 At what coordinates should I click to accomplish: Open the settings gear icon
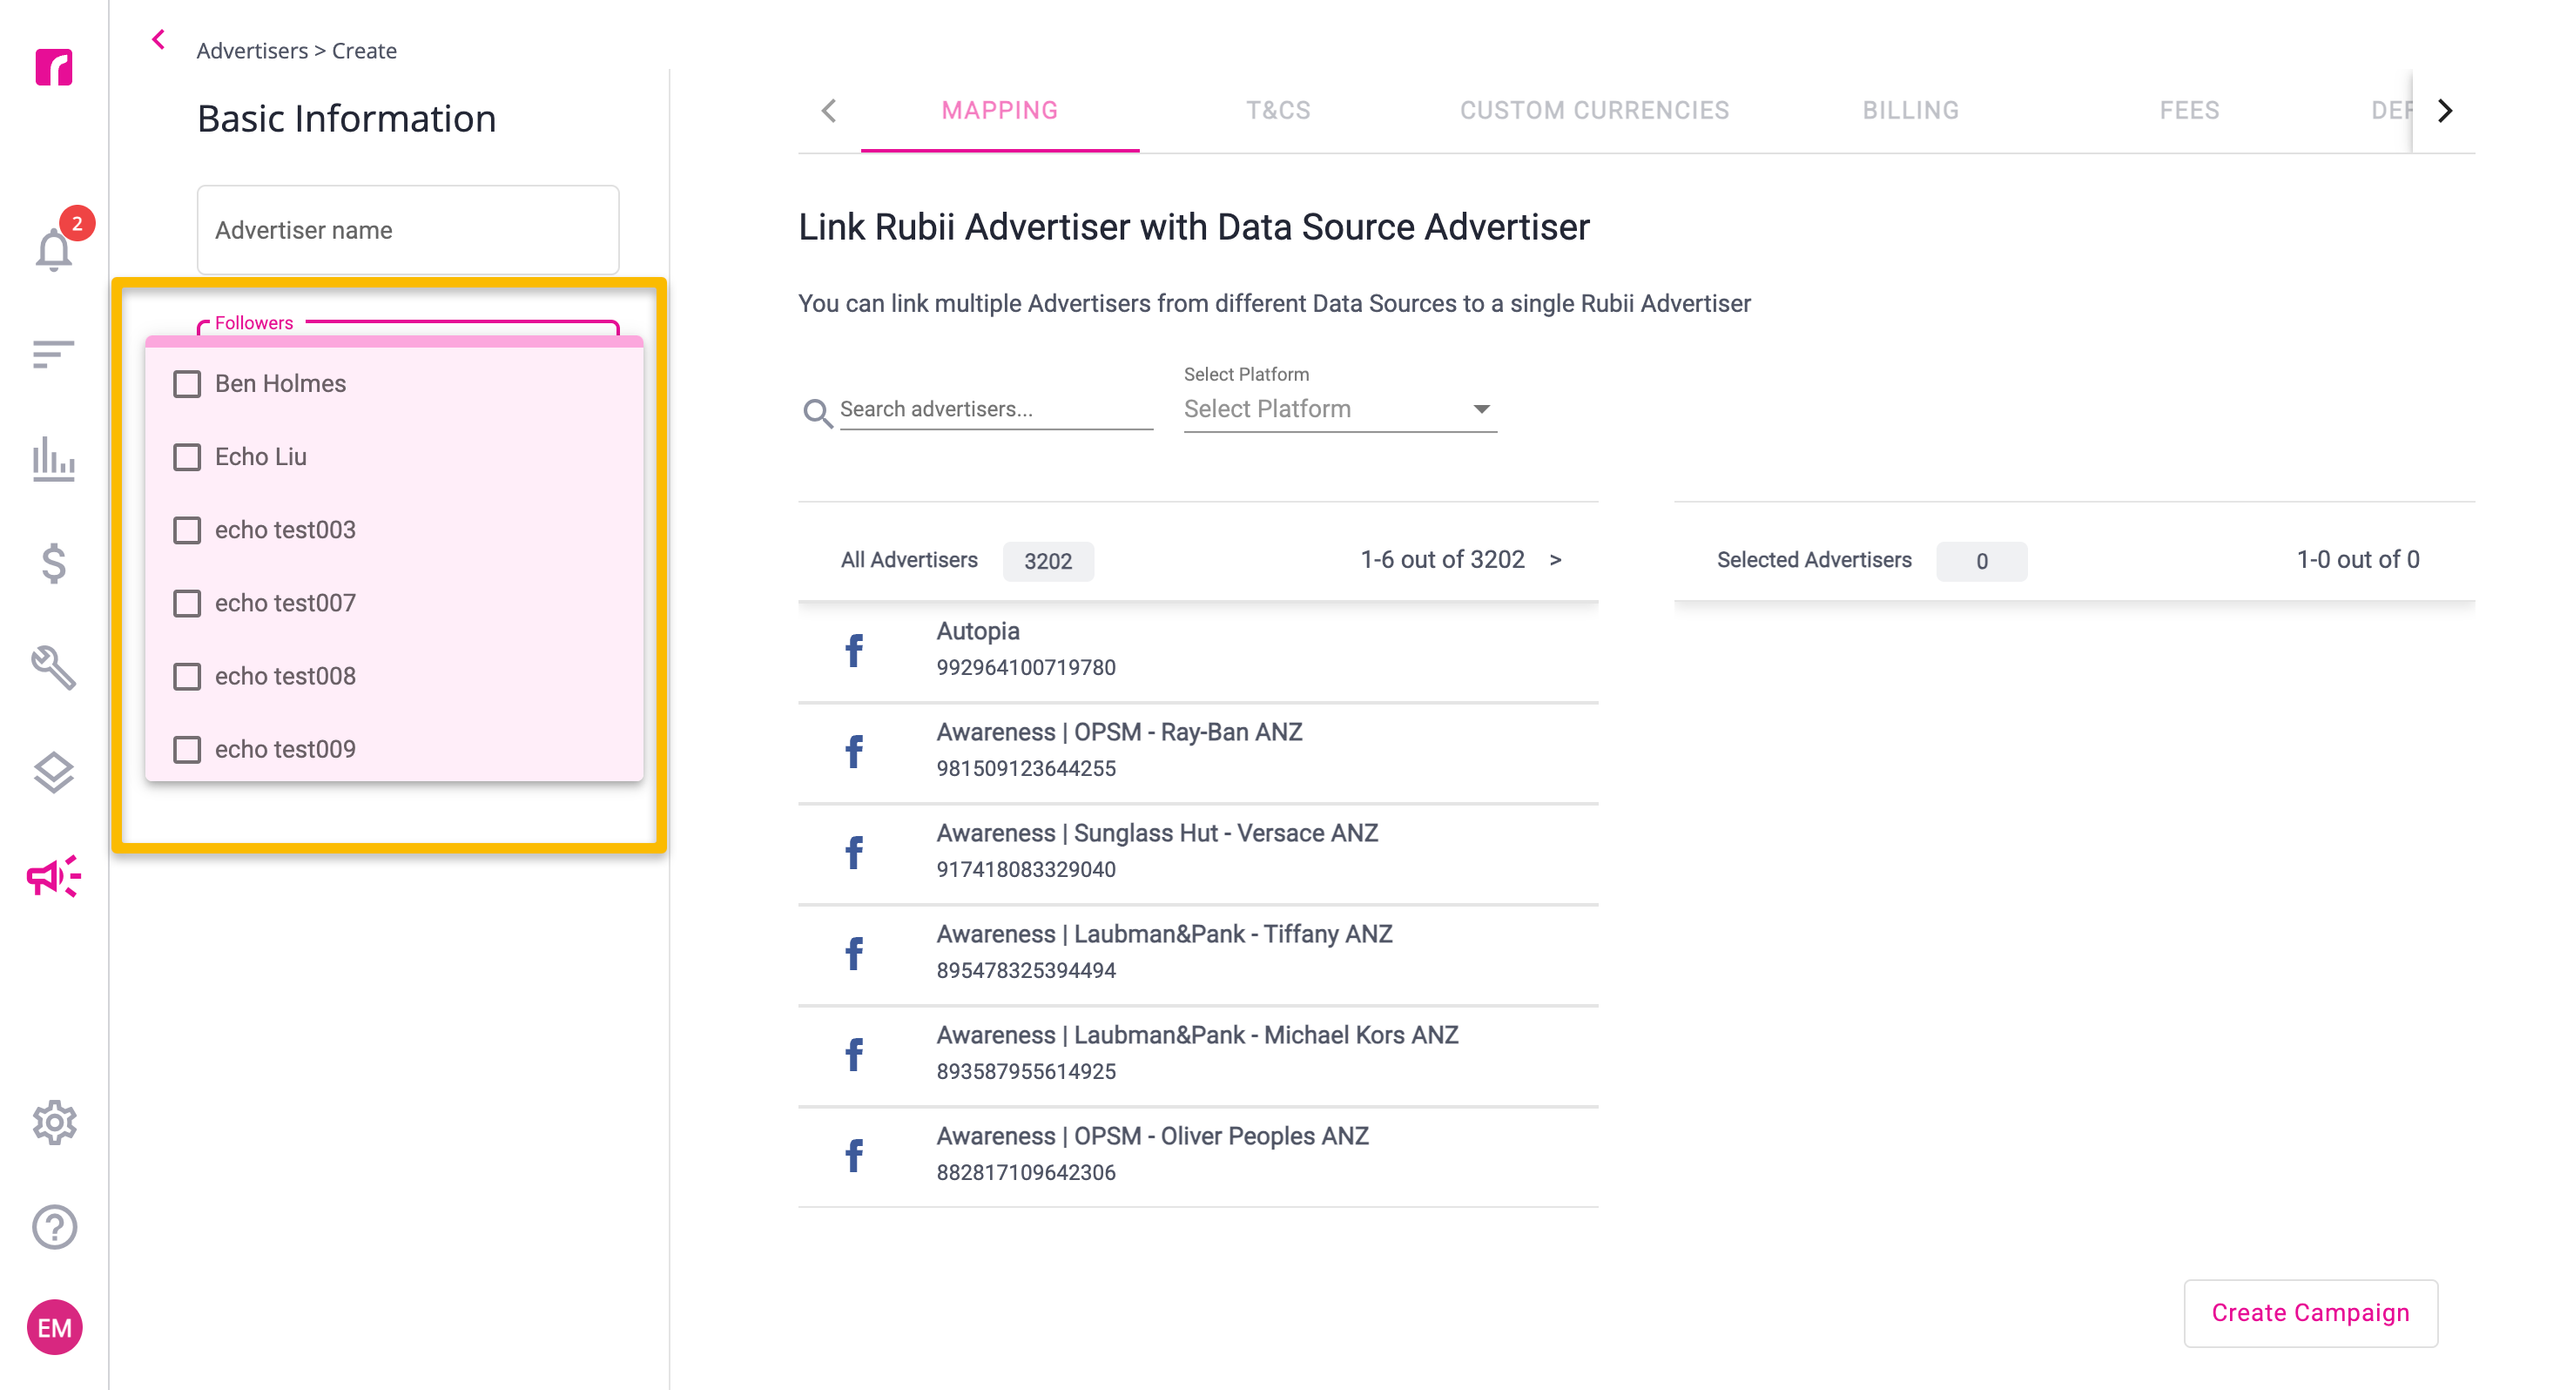(x=54, y=1123)
